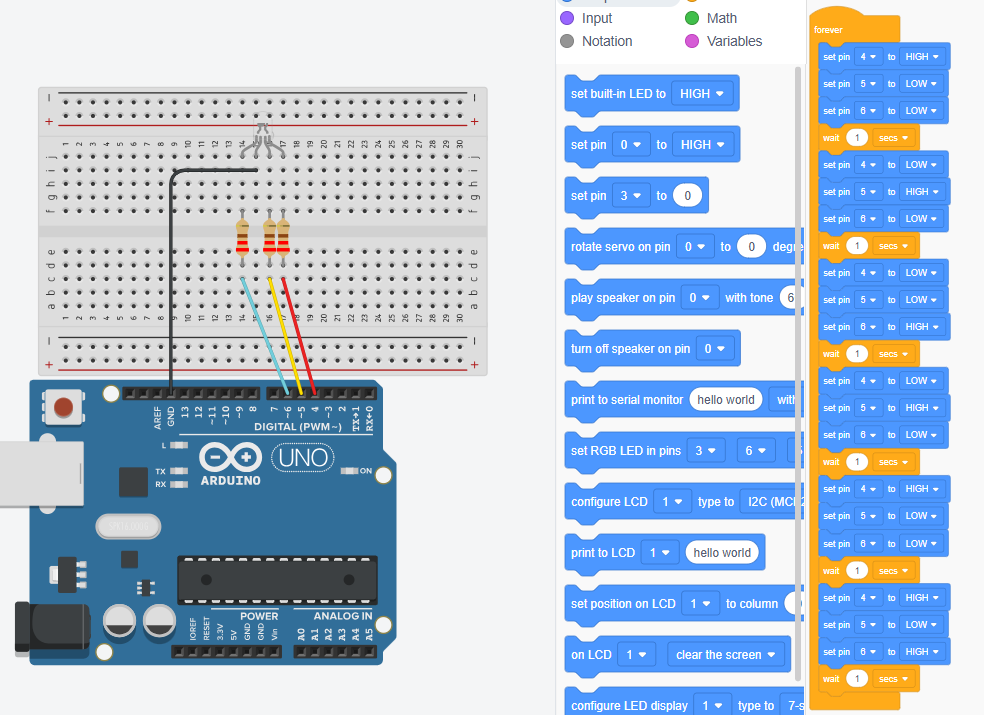The image size is (984, 715).
Task: Click the blocks palette vertical scrollbar
Action: (x=797, y=300)
